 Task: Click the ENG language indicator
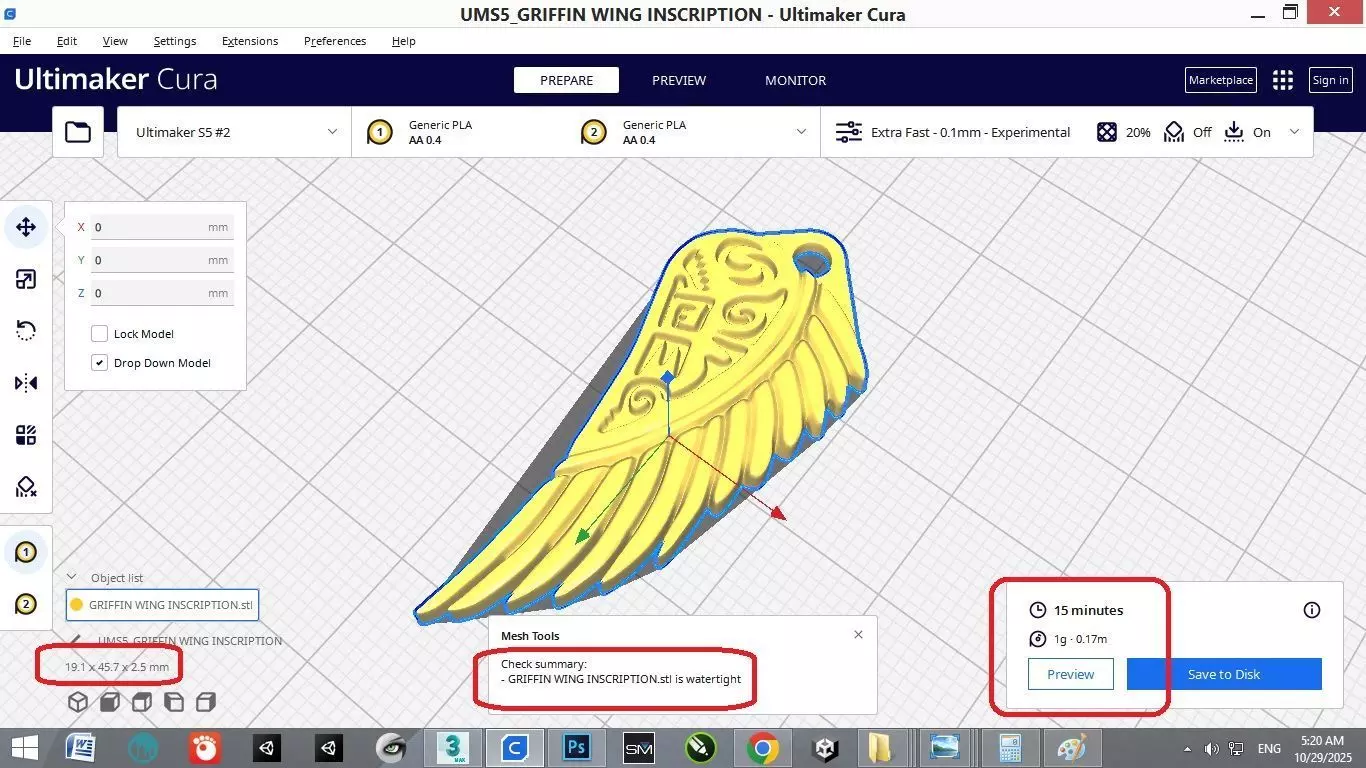(1269, 748)
